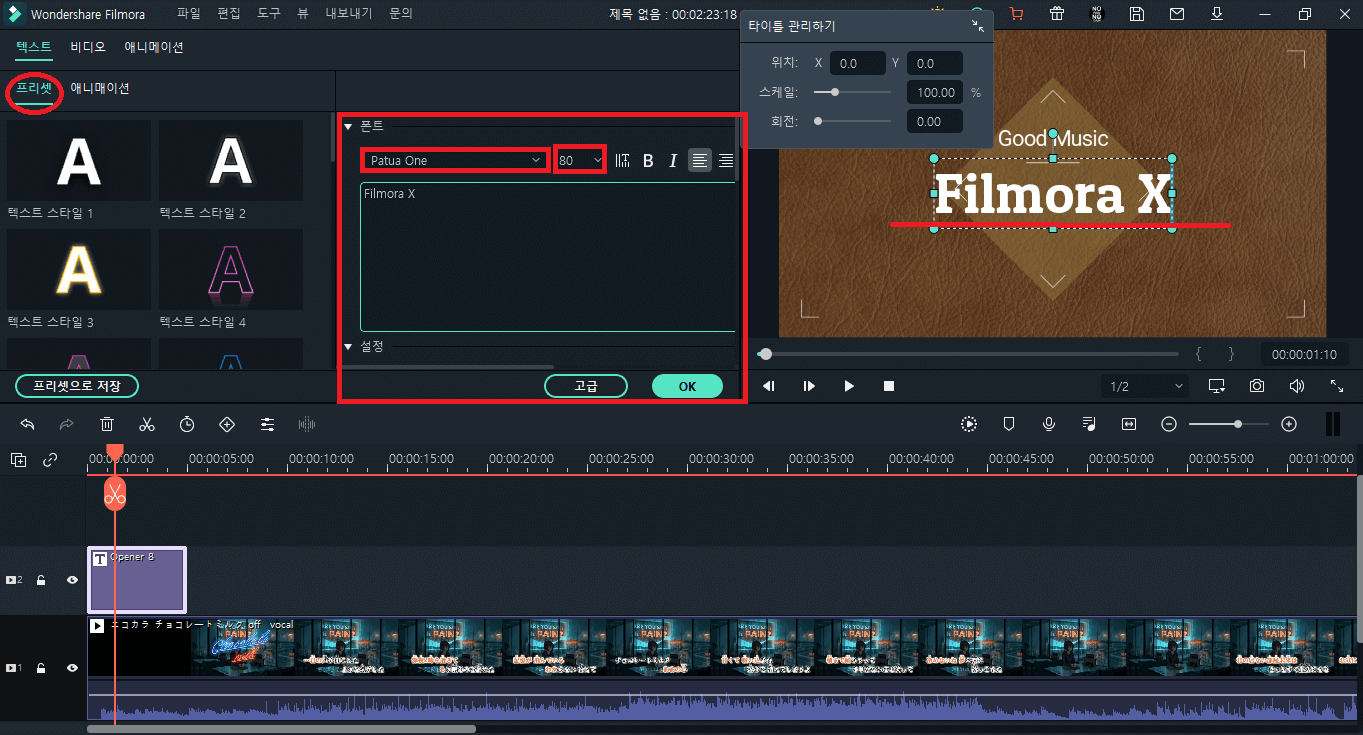Open the text spacing icon
This screenshot has height=735, width=1363.
tap(623, 161)
